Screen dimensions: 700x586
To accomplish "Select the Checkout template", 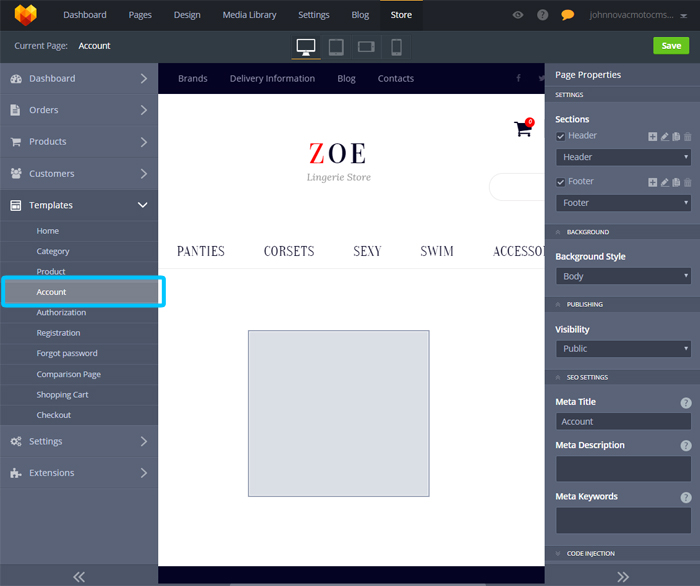I will tap(79, 415).
